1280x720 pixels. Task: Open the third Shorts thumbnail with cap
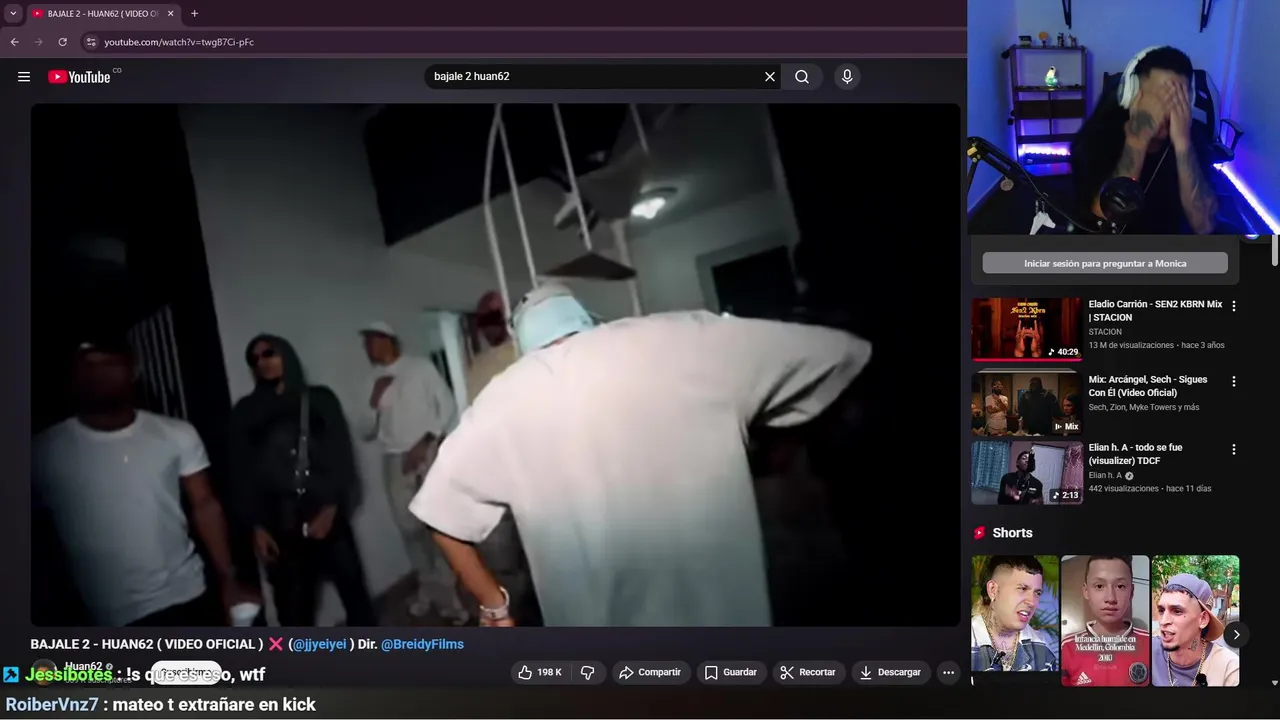[x=1195, y=621]
